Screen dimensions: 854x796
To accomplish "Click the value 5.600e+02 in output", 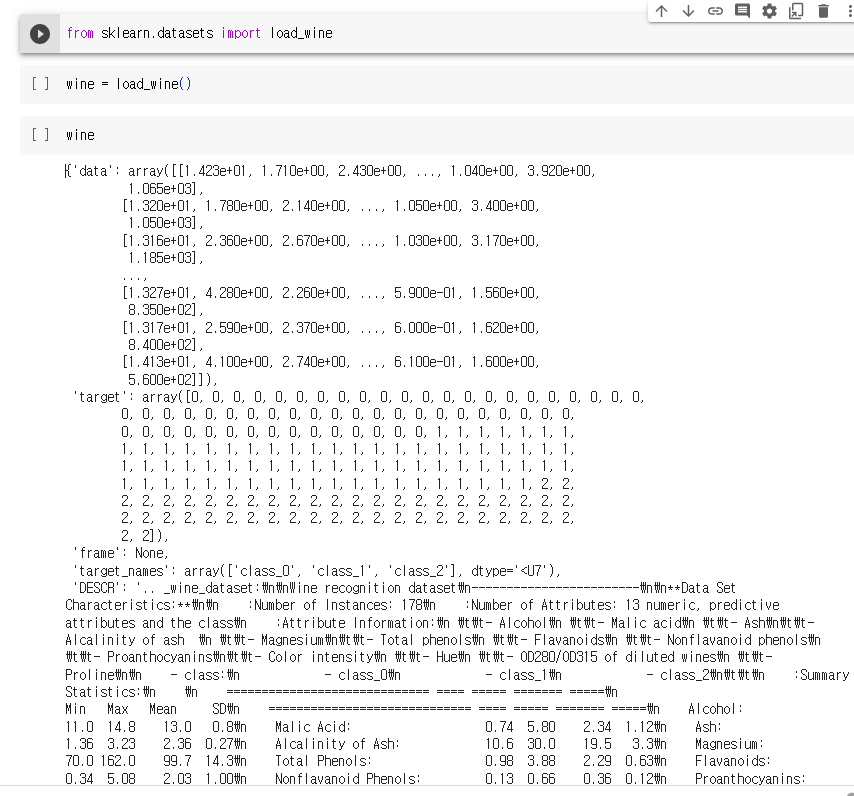I will click(x=162, y=379).
